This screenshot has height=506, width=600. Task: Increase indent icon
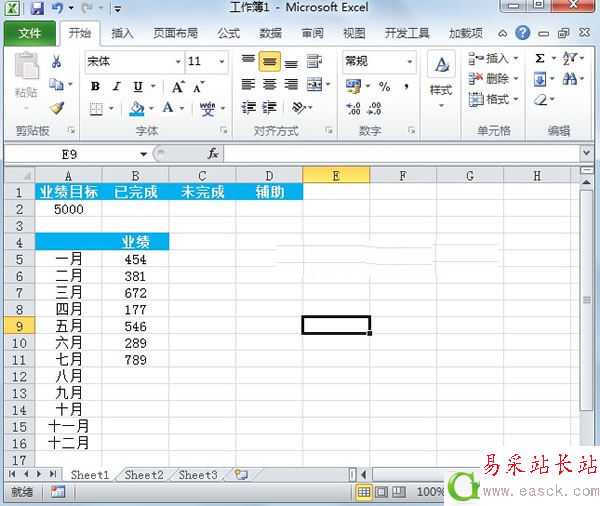269,108
